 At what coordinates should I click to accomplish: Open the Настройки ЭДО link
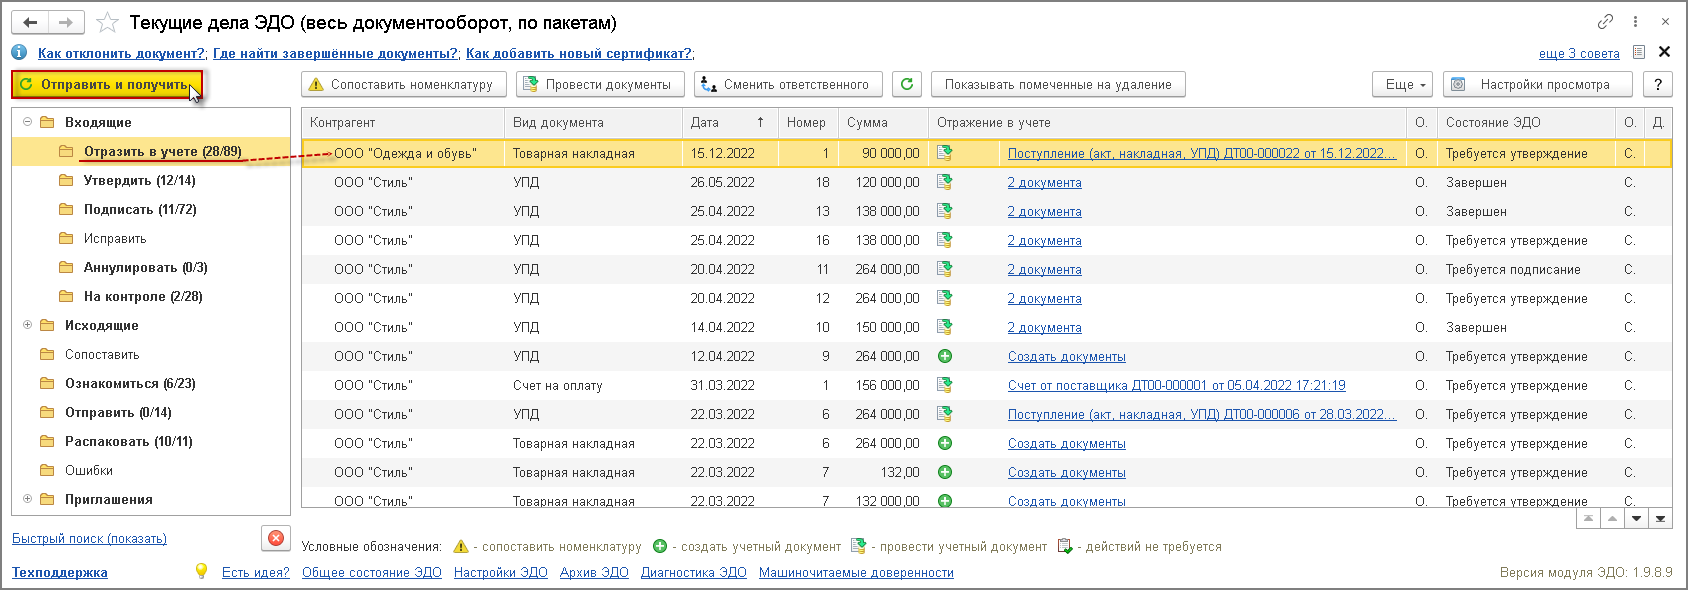point(500,573)
